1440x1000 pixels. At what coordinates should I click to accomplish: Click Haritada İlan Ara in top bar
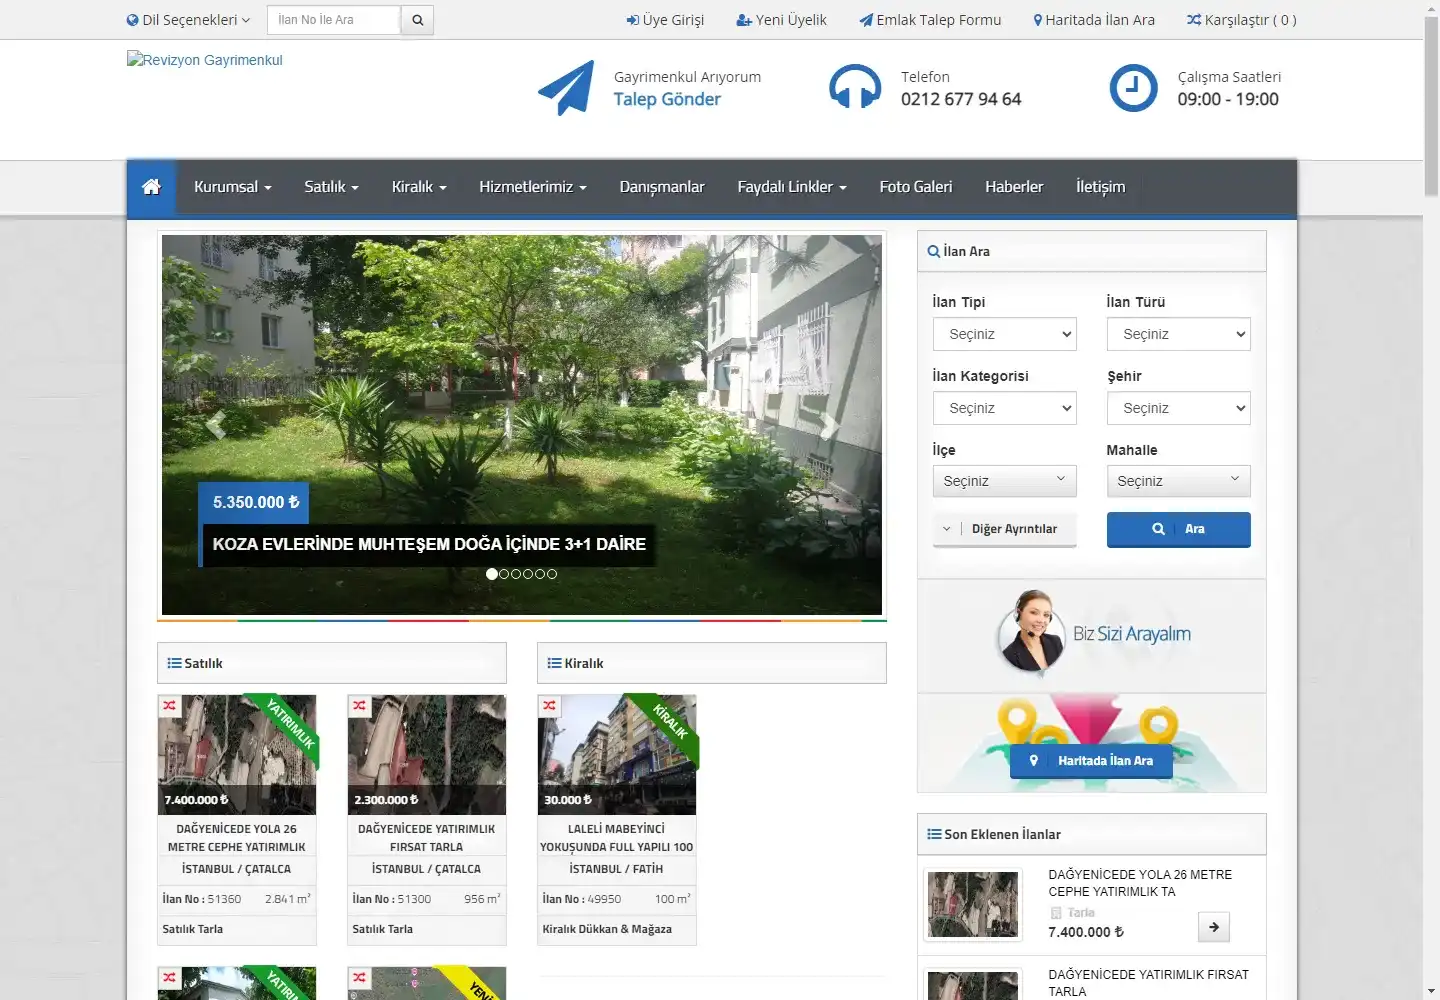[1094, 20]
